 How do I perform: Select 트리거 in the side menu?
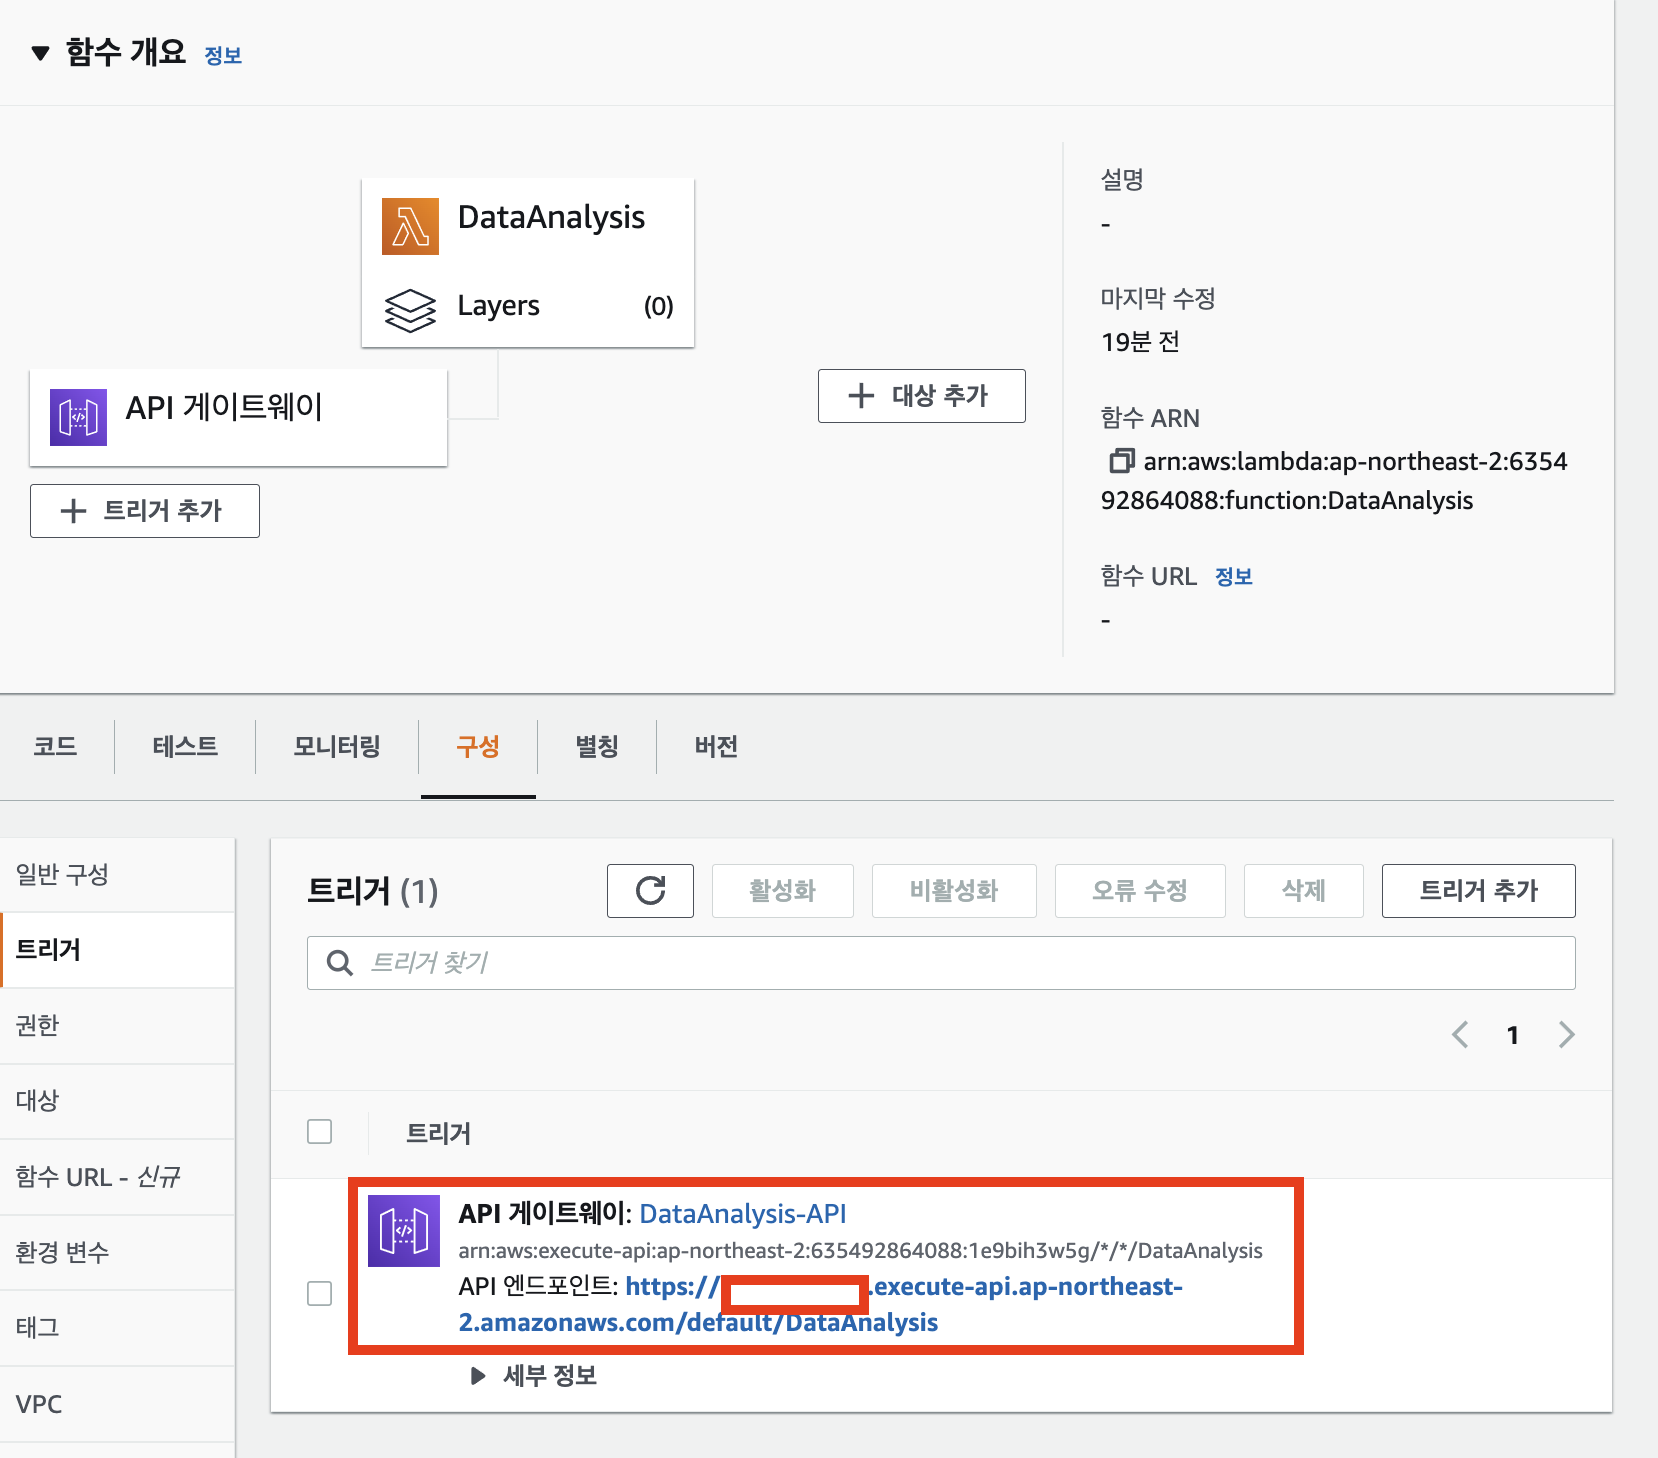click(x=117, y=950)
